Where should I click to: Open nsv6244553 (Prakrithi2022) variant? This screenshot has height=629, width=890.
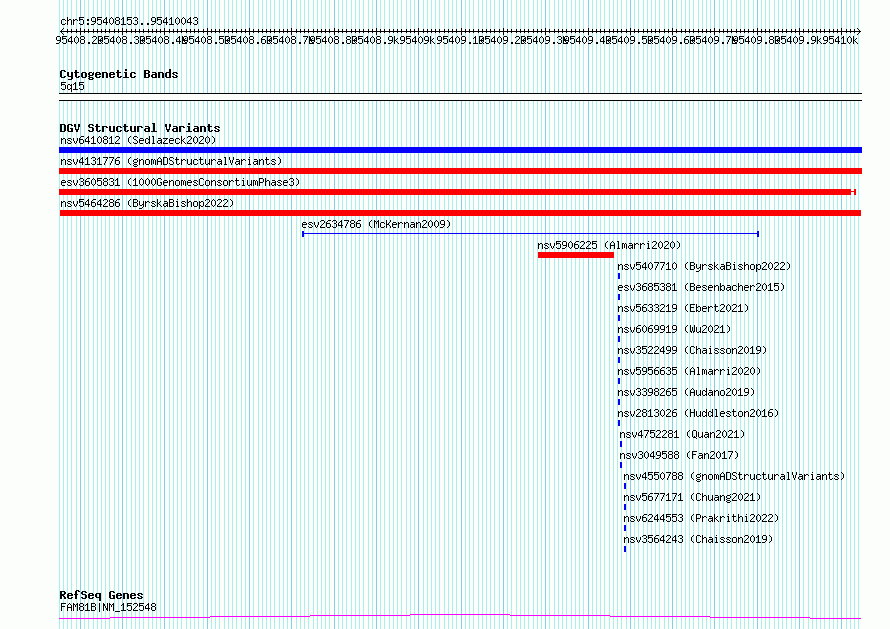point(702,518)
